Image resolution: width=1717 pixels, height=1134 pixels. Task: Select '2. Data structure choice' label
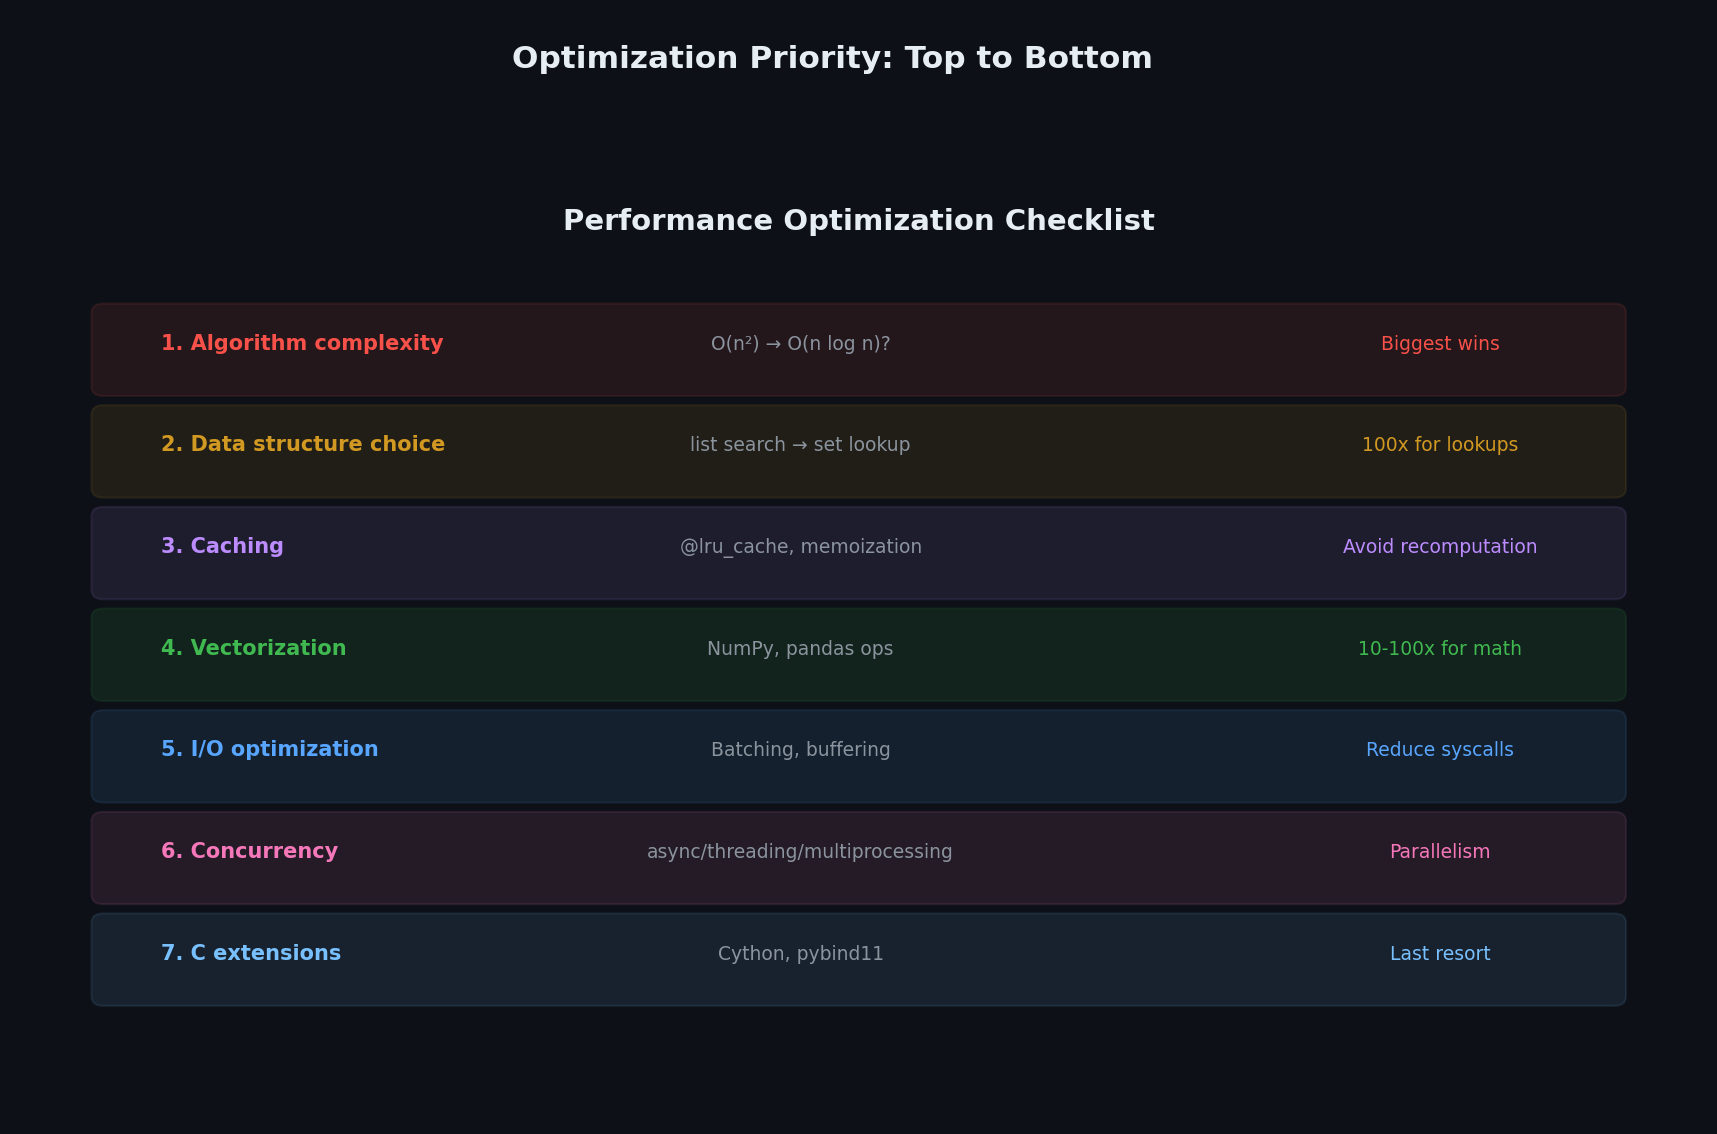pos(303,445)
